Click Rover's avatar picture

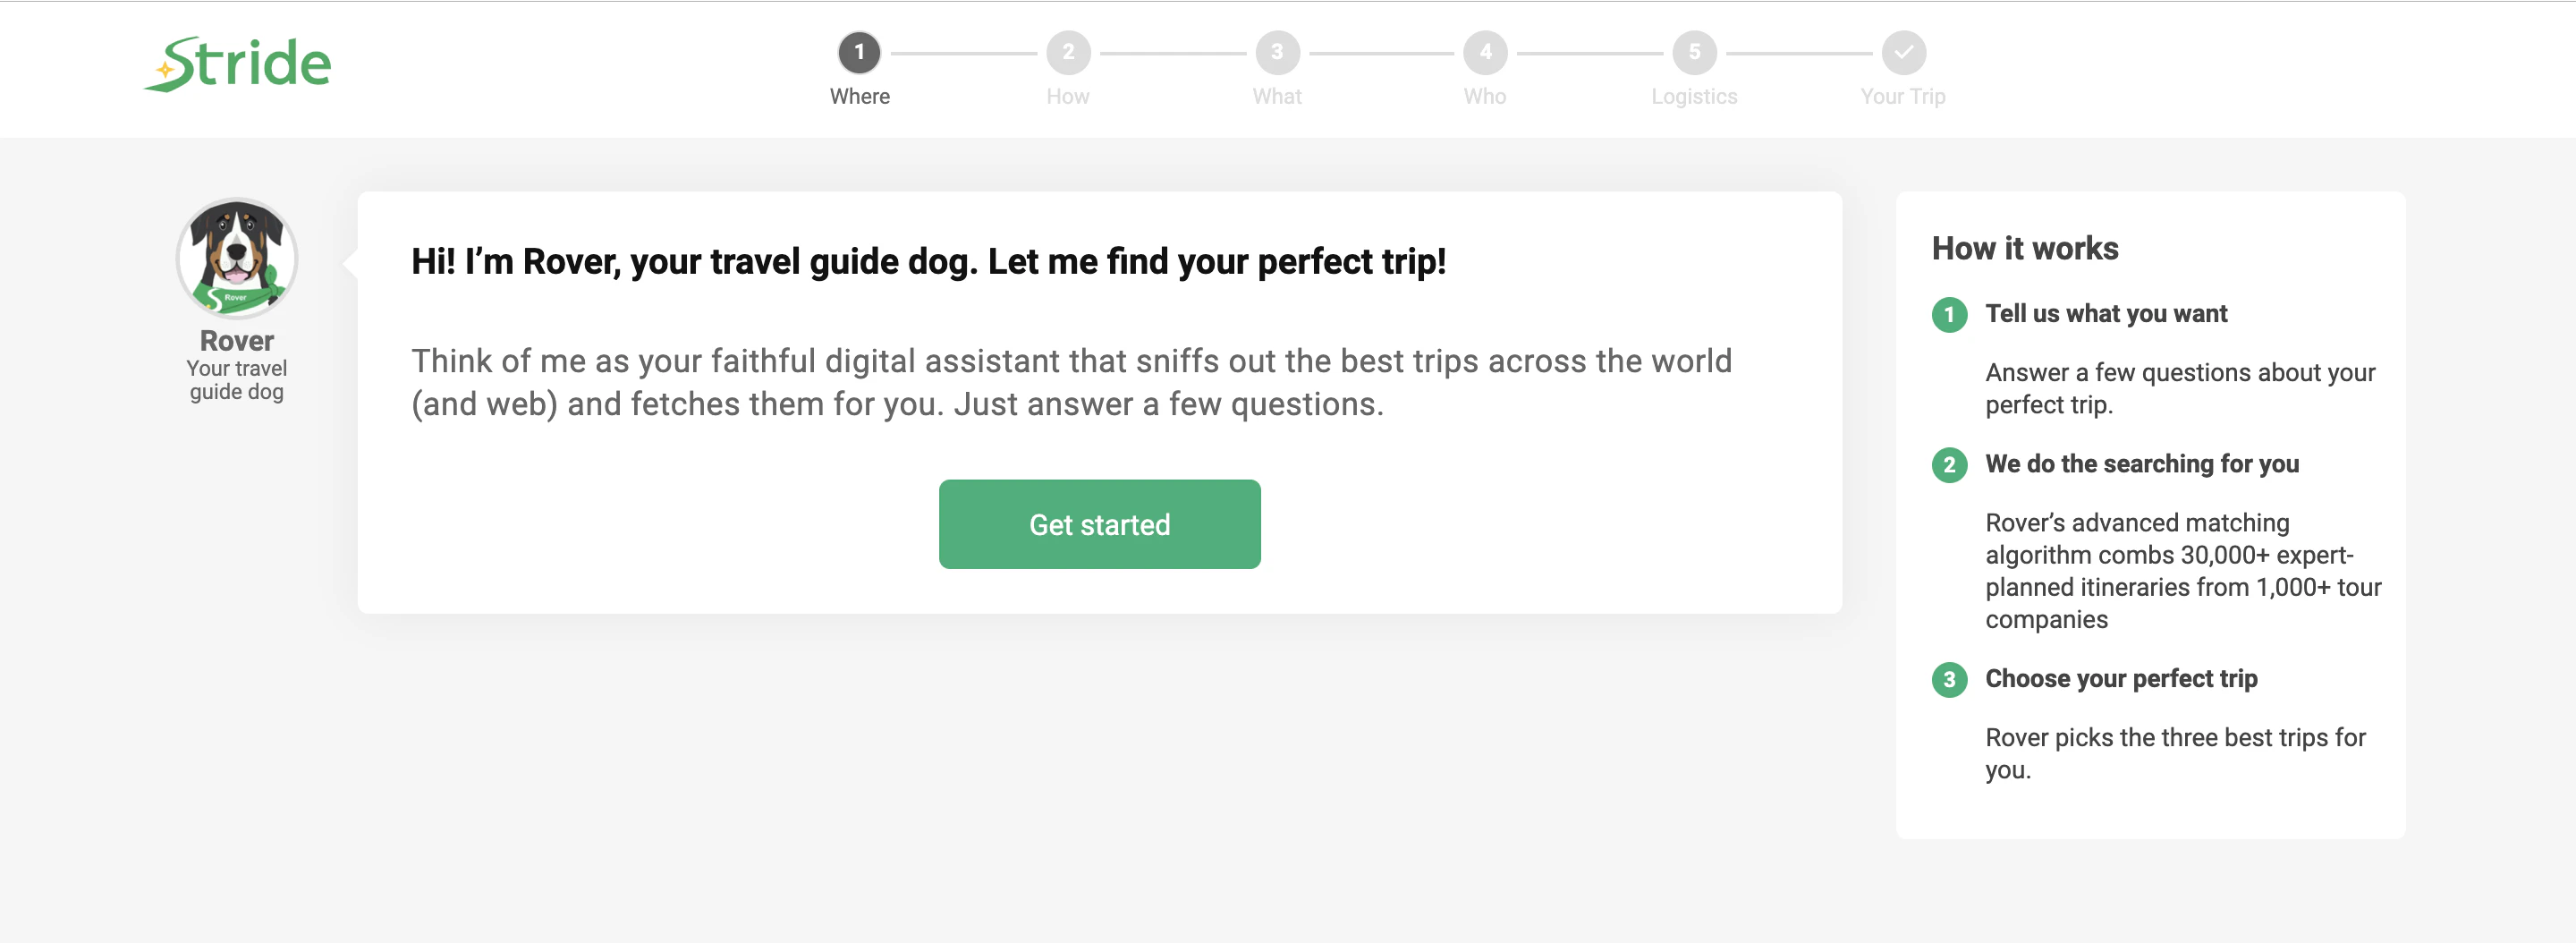[x=236, y=258]
